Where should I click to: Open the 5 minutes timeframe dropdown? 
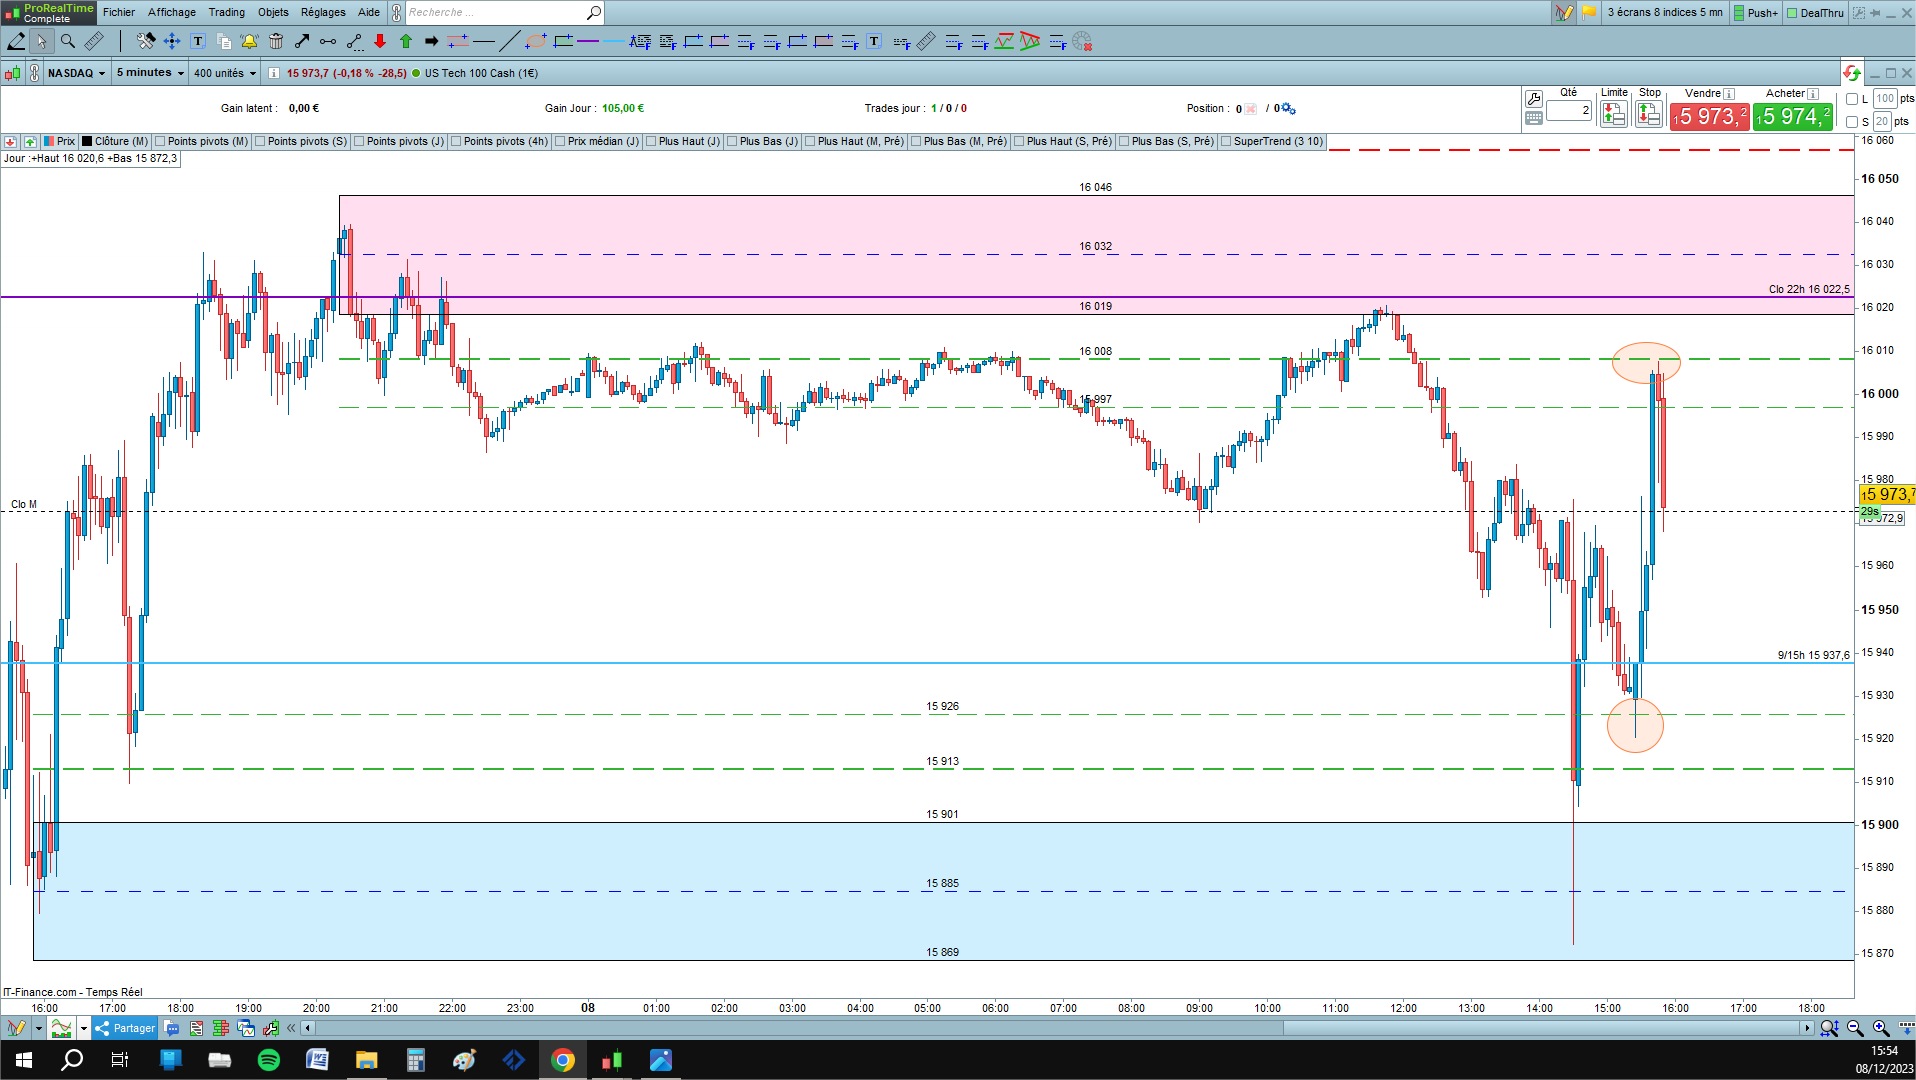click(150, 73)
